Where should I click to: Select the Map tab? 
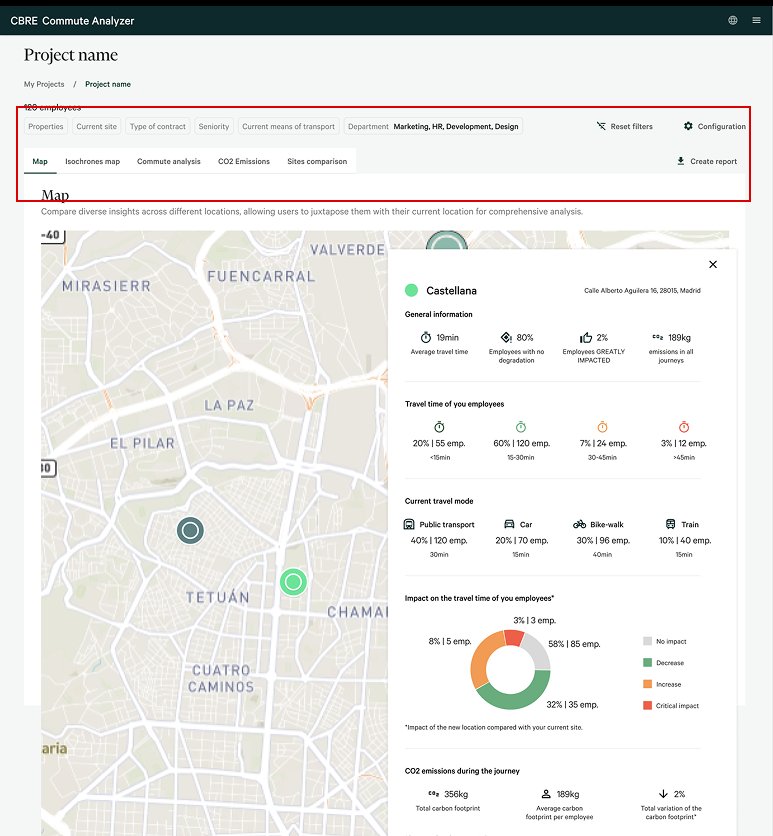click(40, 161)
